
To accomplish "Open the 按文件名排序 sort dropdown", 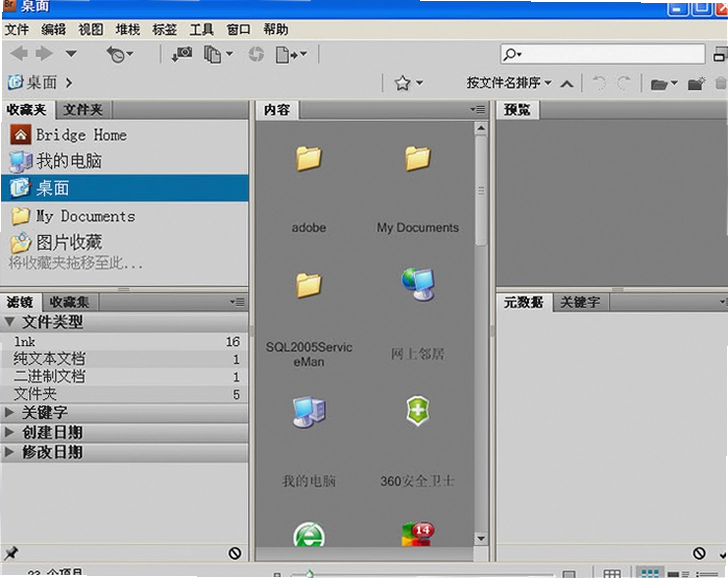I will tap(509, 83).
